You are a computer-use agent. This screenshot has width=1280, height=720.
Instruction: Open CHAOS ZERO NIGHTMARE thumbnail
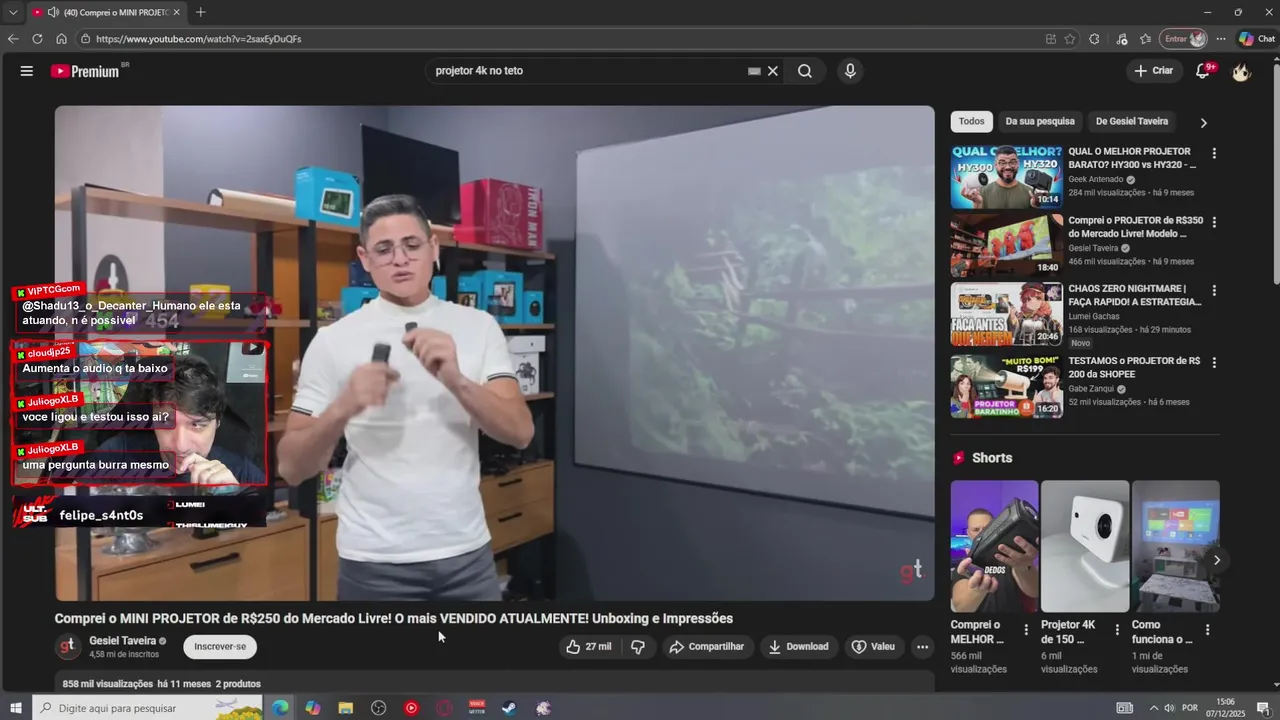click(1006, 314)
